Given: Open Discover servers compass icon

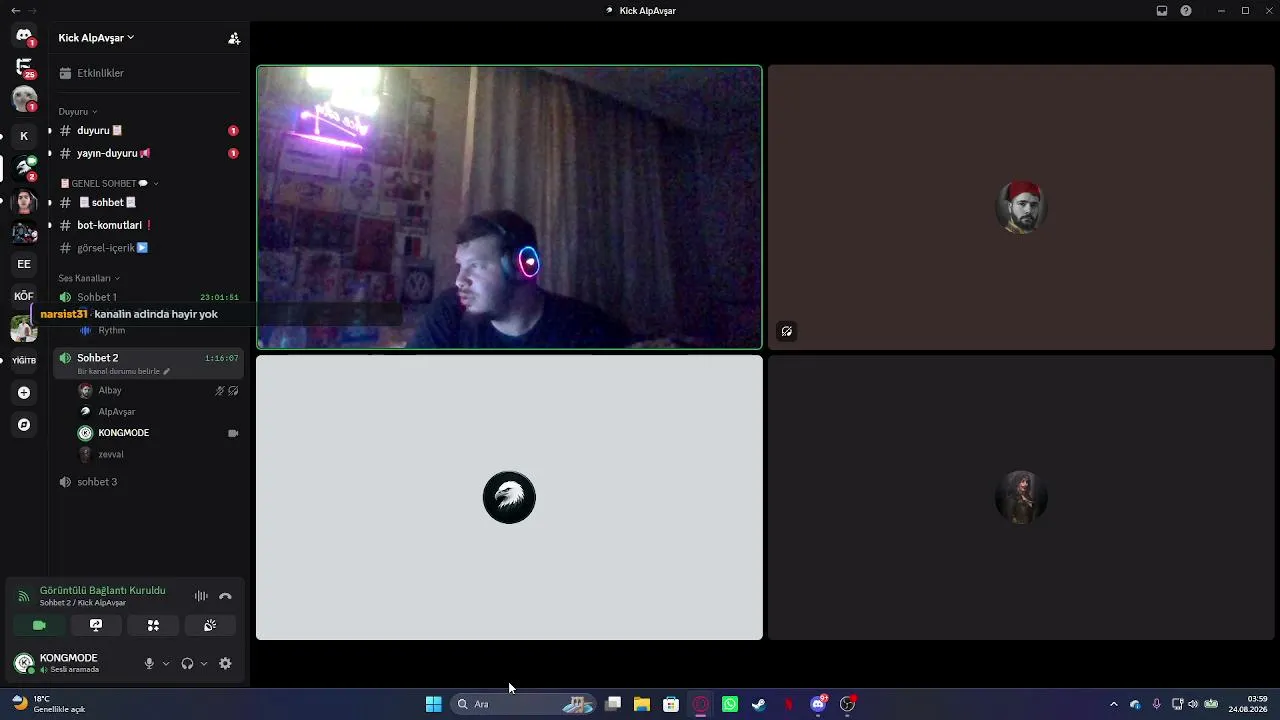Looking at the screenshot, I should point(24,425).
